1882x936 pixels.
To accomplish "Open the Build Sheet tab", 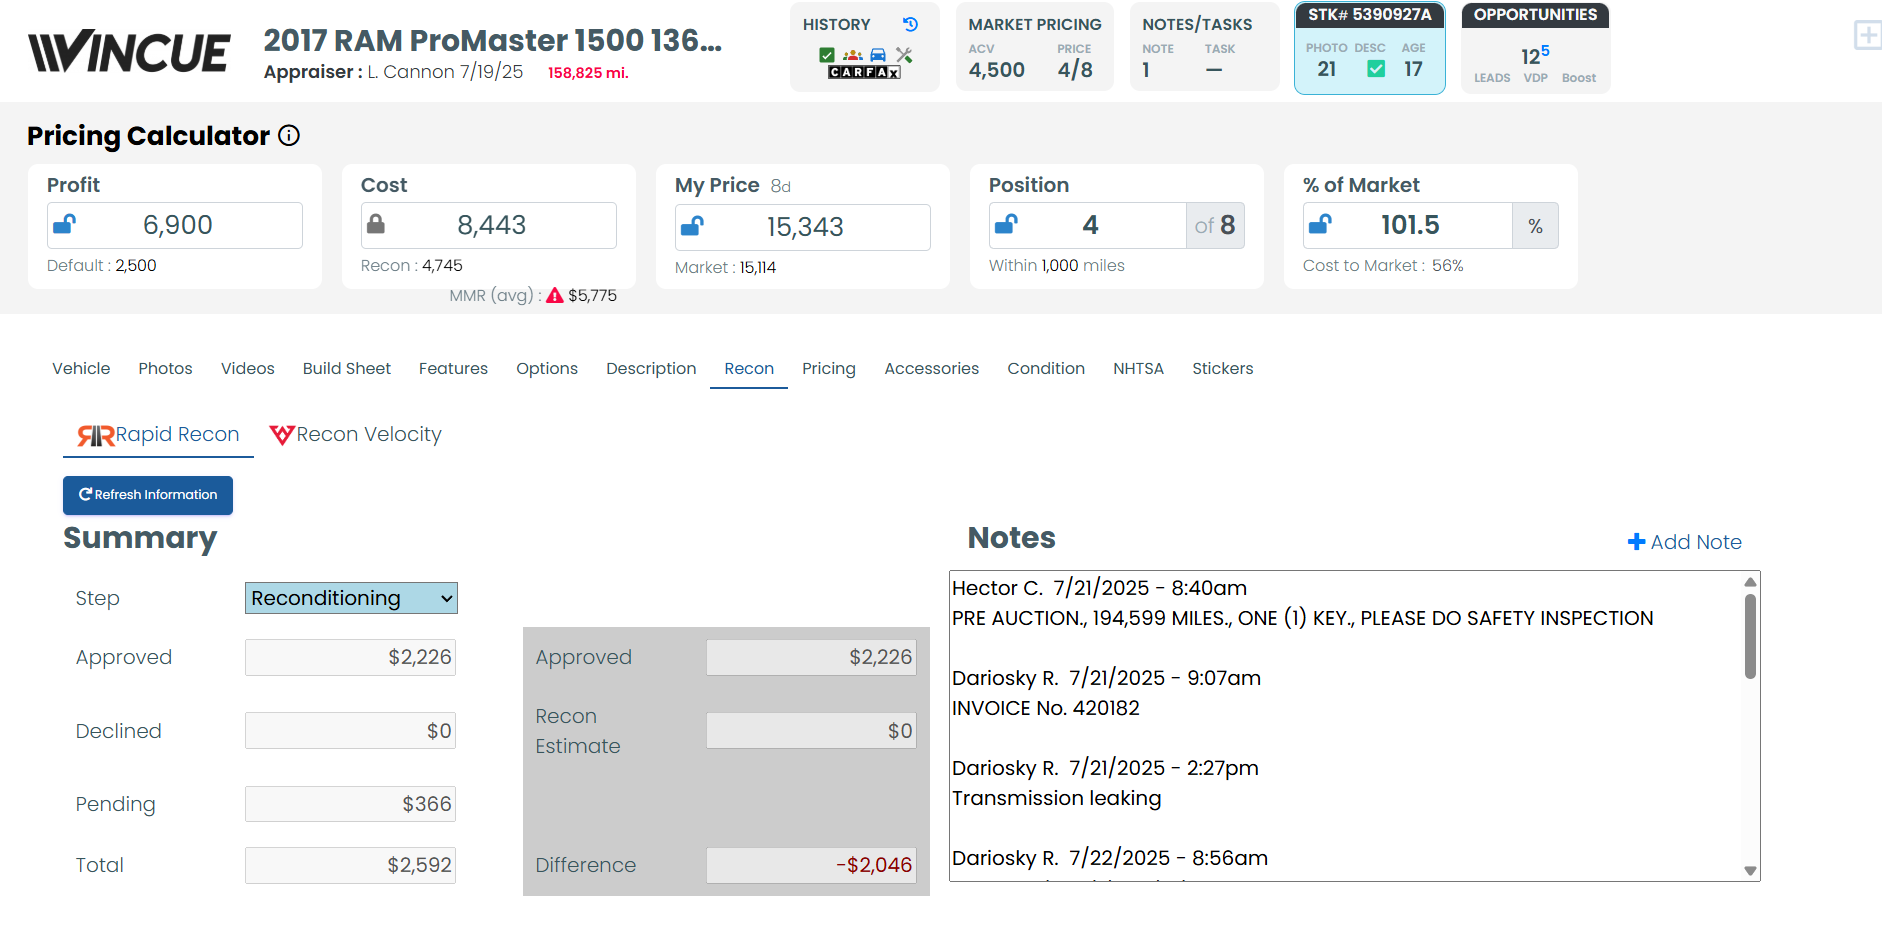I will click(347, 368).
